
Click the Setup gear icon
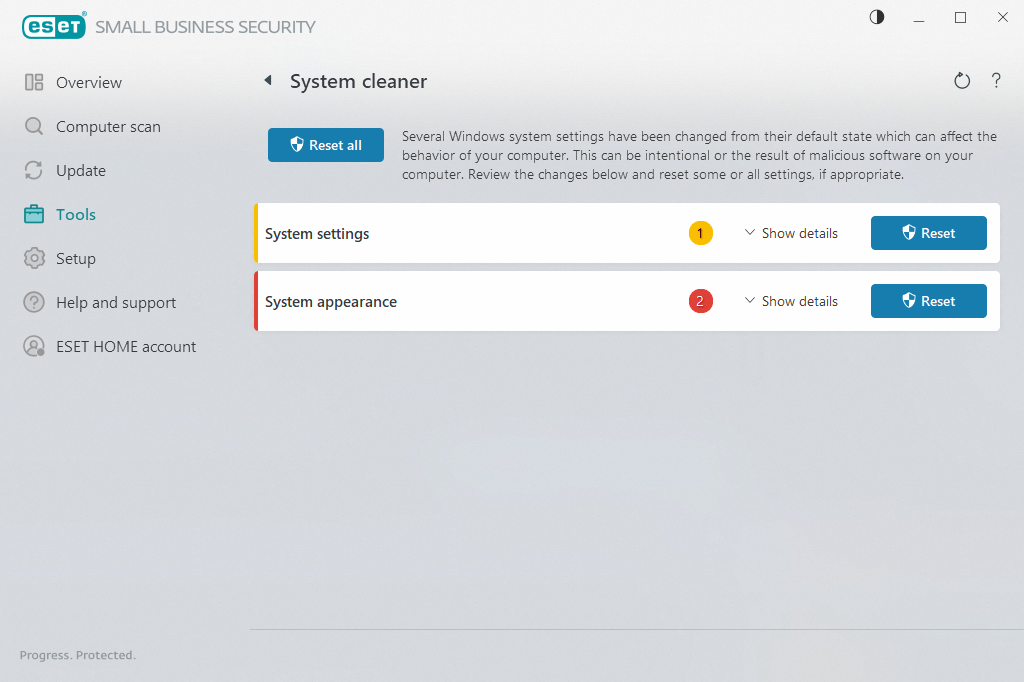tap(34, 259)
